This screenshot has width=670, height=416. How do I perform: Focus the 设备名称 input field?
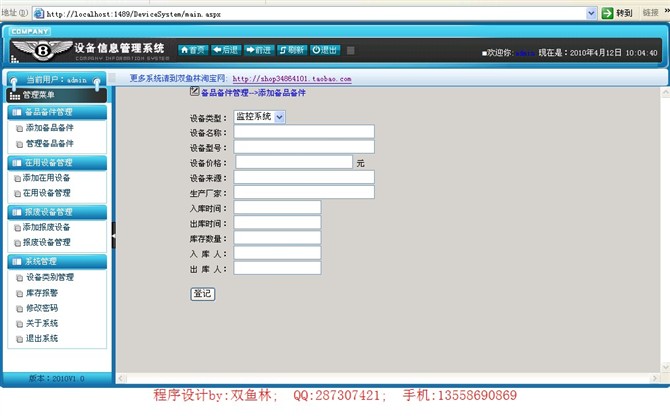(304, 132)
